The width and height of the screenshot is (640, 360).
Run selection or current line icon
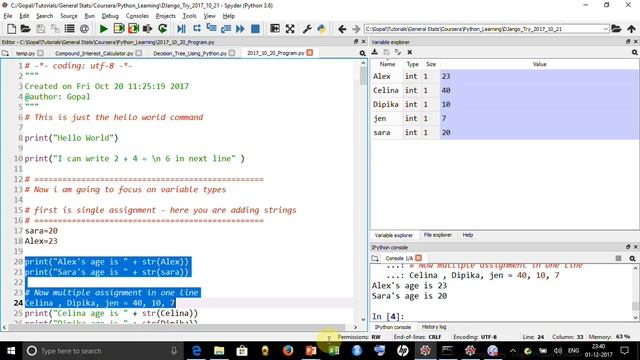[147, 29]
